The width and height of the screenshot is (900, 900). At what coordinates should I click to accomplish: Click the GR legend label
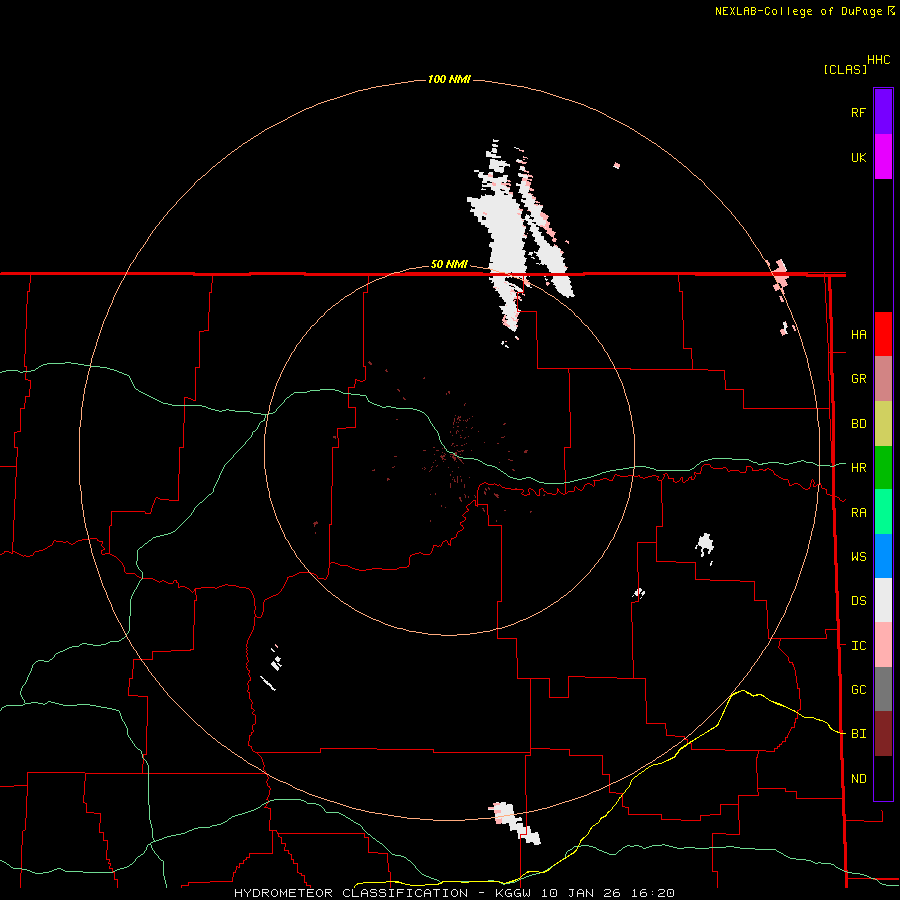[x=858, y=379]
